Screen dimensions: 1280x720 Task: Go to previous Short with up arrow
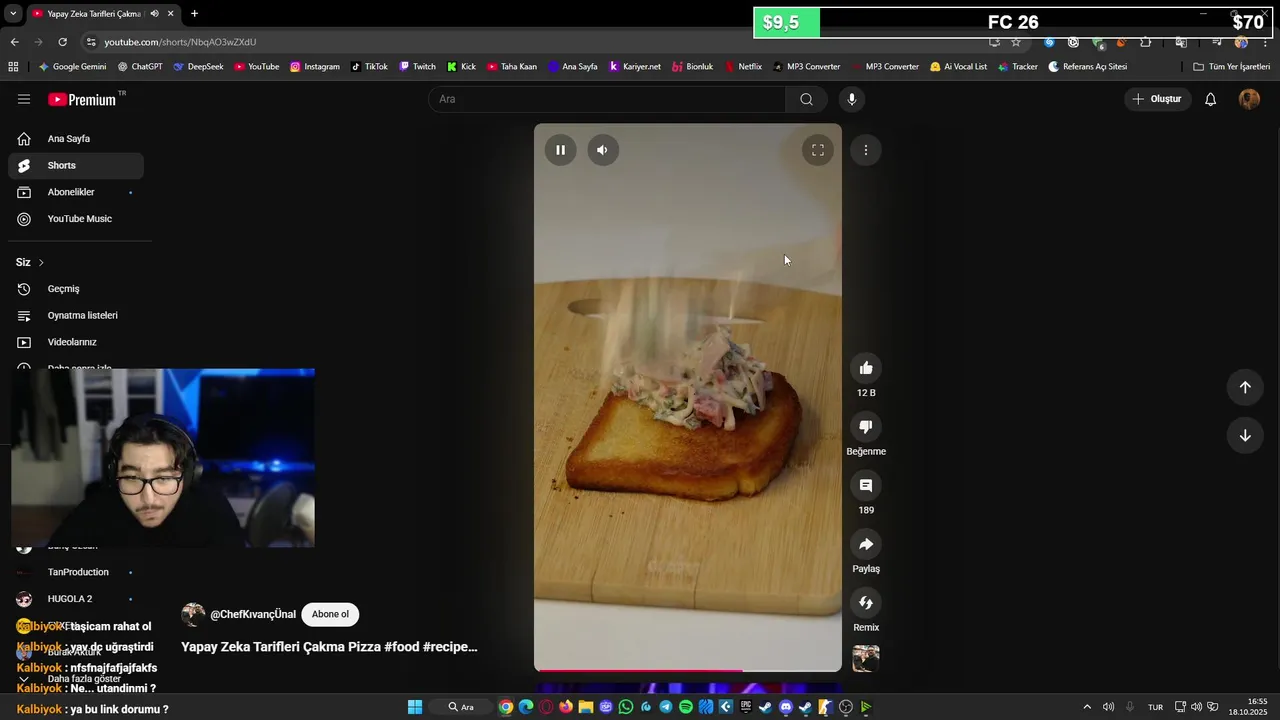point(1245,387)
